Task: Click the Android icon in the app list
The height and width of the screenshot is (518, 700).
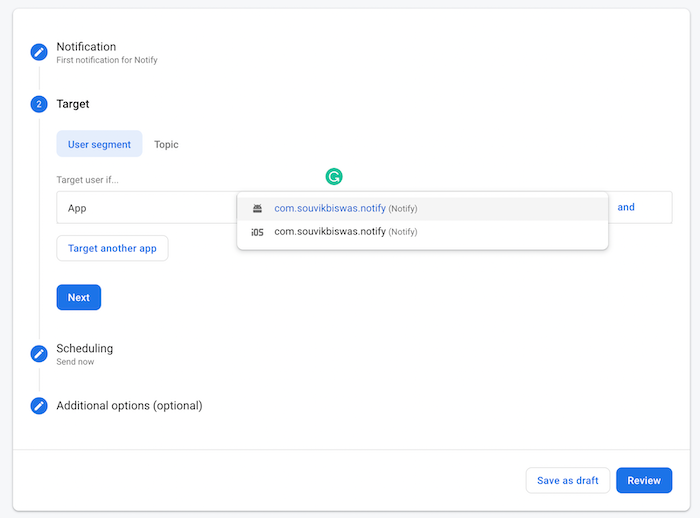Action: pyautogui.click(x=257, y=208)
